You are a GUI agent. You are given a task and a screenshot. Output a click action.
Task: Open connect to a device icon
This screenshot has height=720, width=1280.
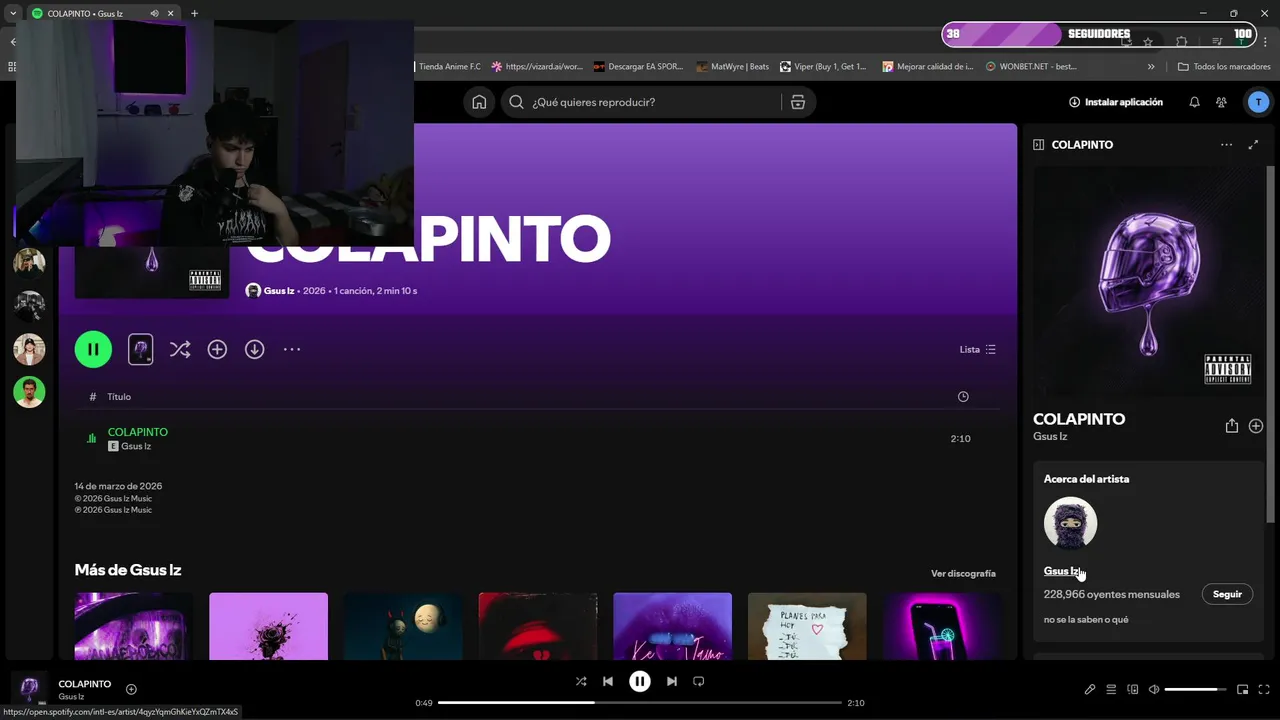(1133, 689)
